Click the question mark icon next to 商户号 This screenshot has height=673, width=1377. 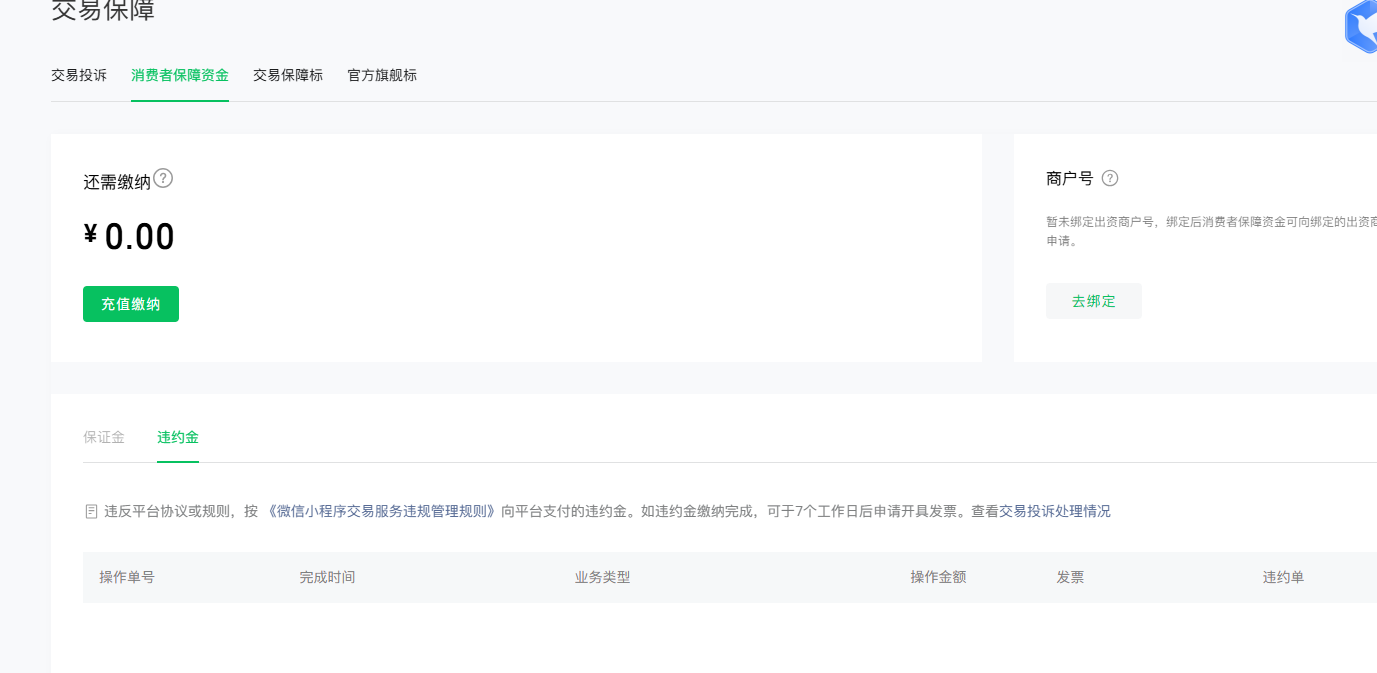click(x=1109, y=179)
